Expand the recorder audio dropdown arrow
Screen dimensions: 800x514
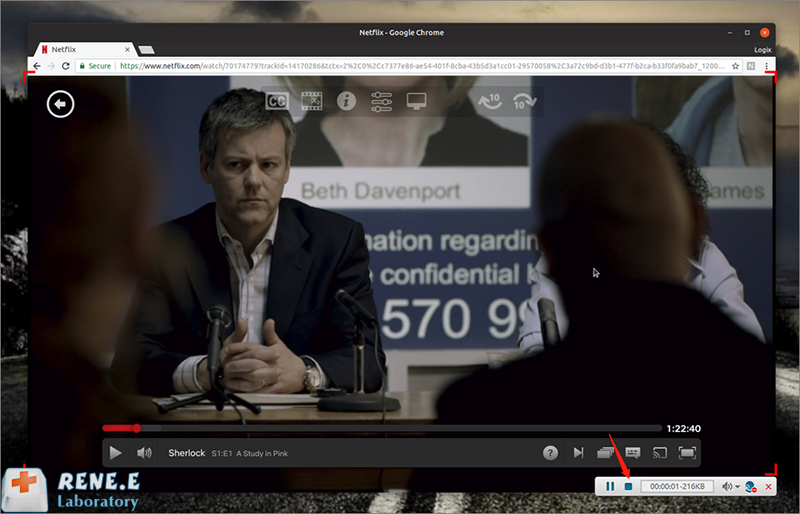pyautogui.click(x=737, y=487)
